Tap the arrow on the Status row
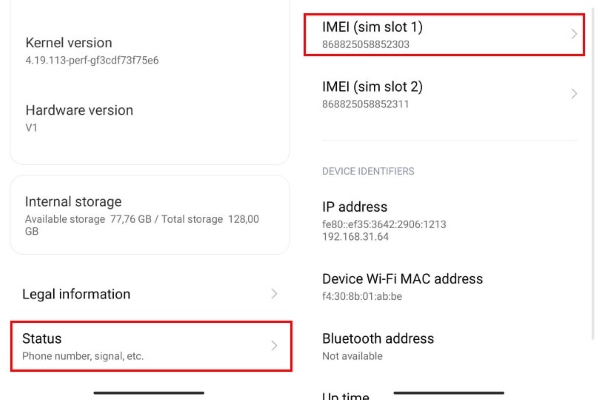 pos(275,346)
